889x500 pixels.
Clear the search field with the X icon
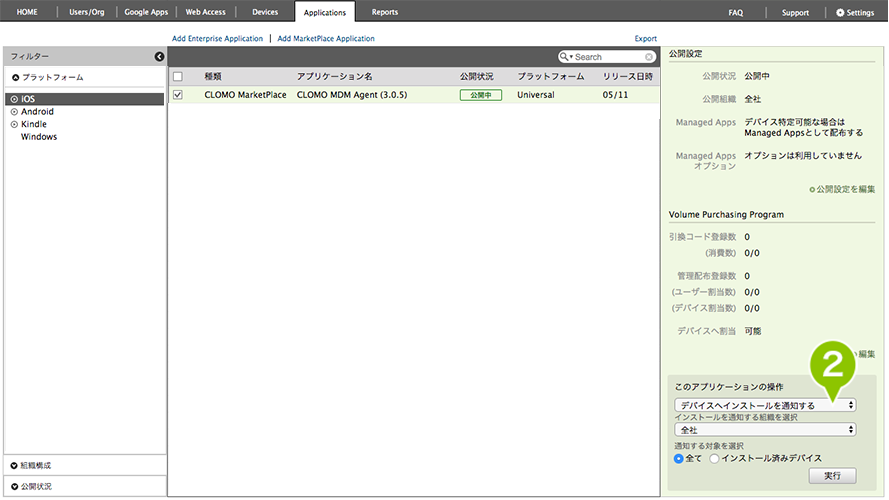point(649,58)
